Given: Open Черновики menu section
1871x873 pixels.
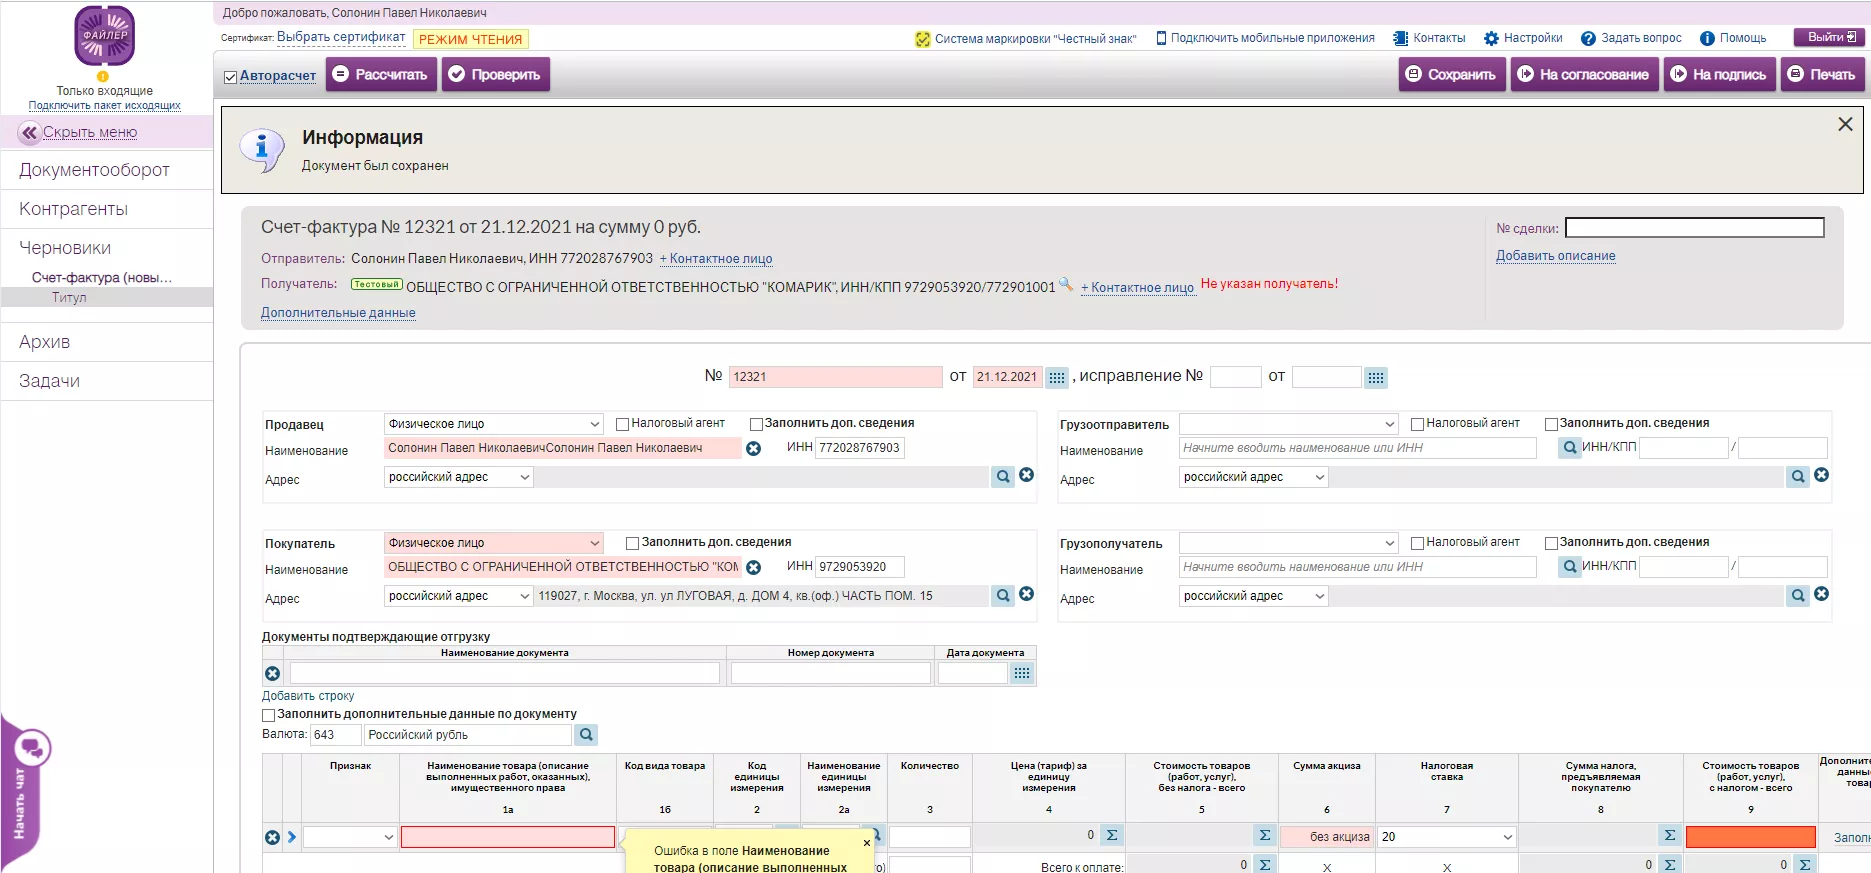Looking at the screenshot, I should click(x=65, y=248).
